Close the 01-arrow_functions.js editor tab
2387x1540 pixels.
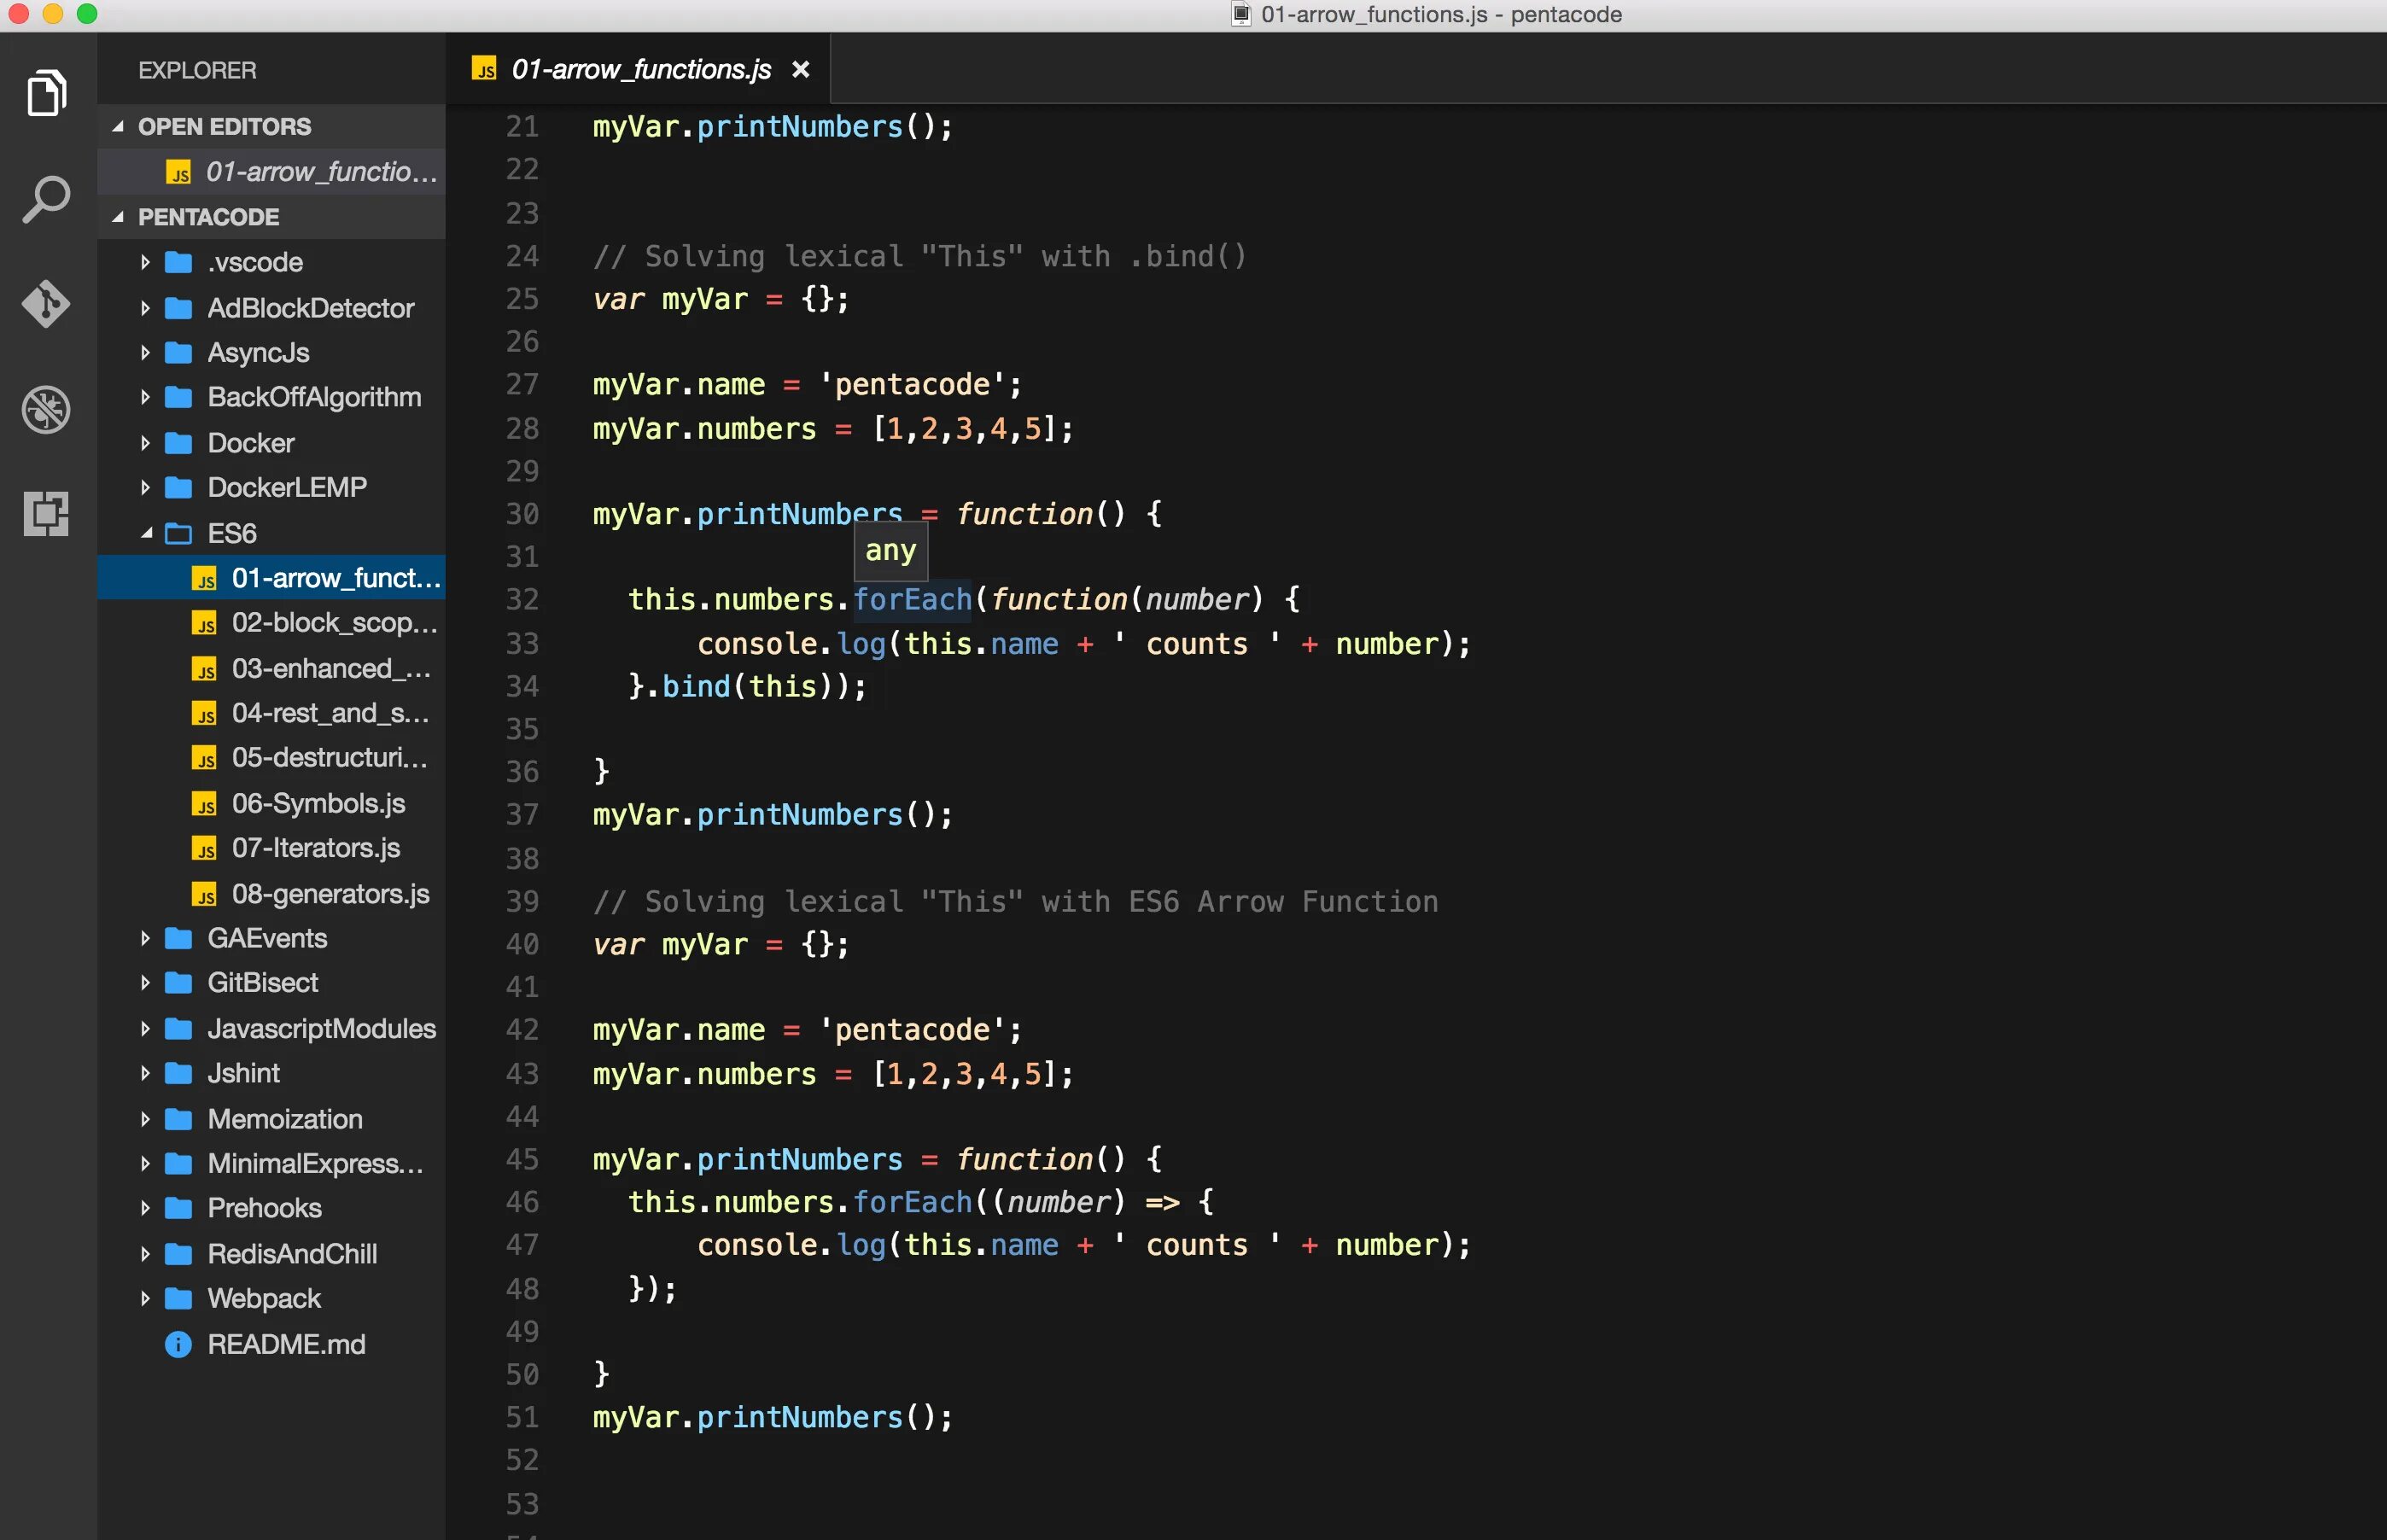point(800,70)
